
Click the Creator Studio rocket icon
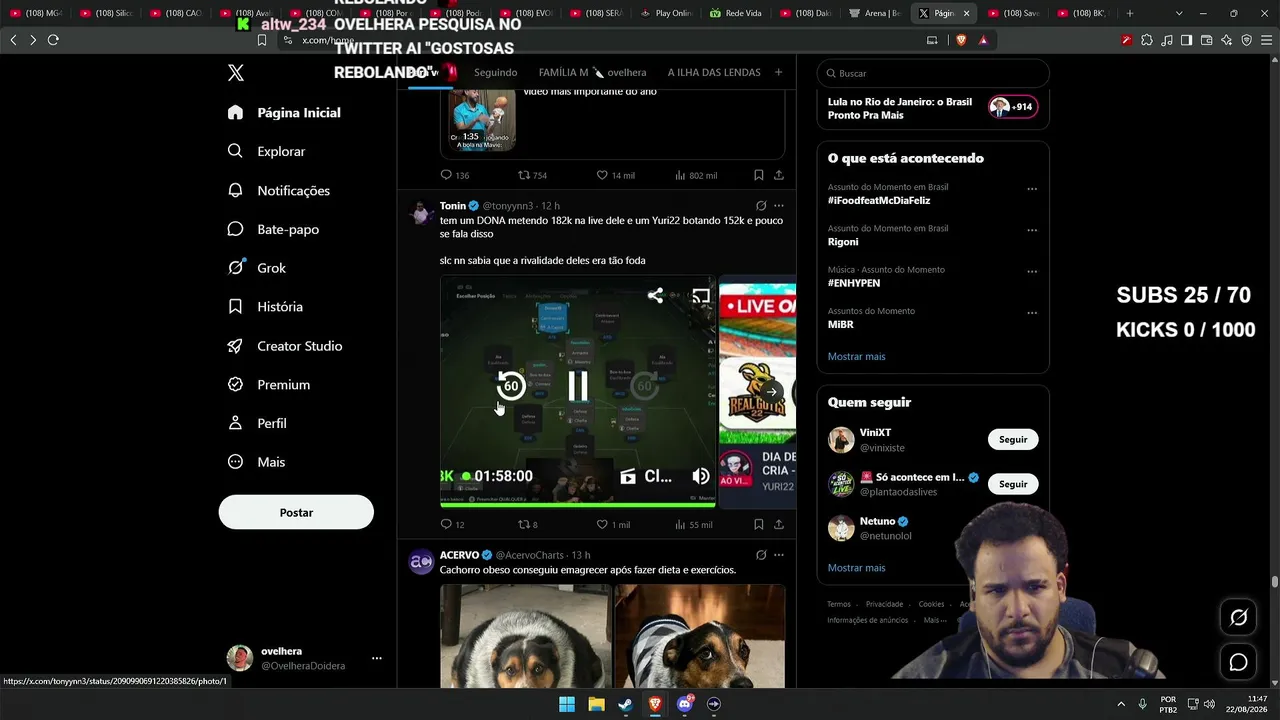coord(235,346)
